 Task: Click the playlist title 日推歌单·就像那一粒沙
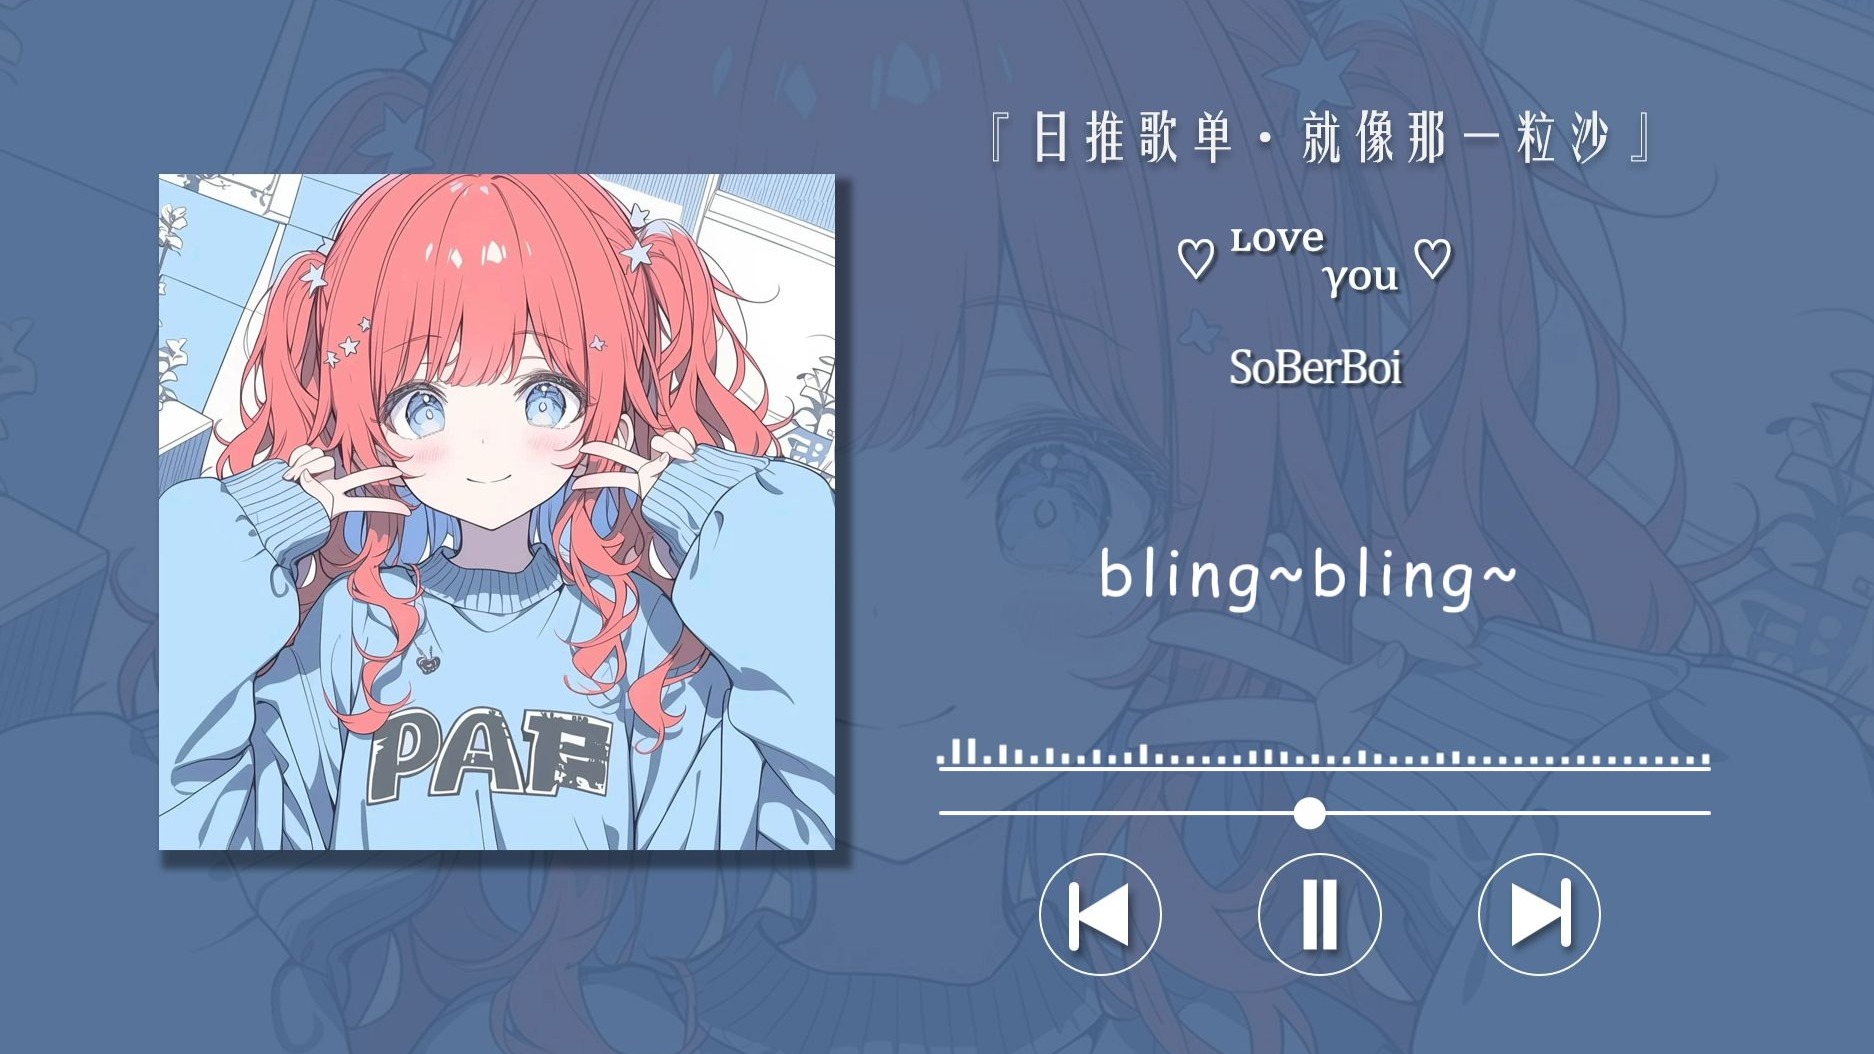coord(1320,138)
